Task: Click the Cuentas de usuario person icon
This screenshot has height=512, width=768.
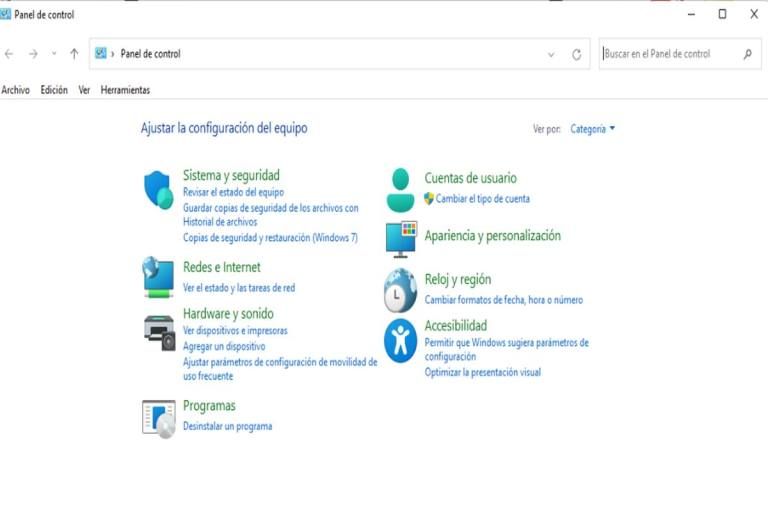Action: pos(400,189)
